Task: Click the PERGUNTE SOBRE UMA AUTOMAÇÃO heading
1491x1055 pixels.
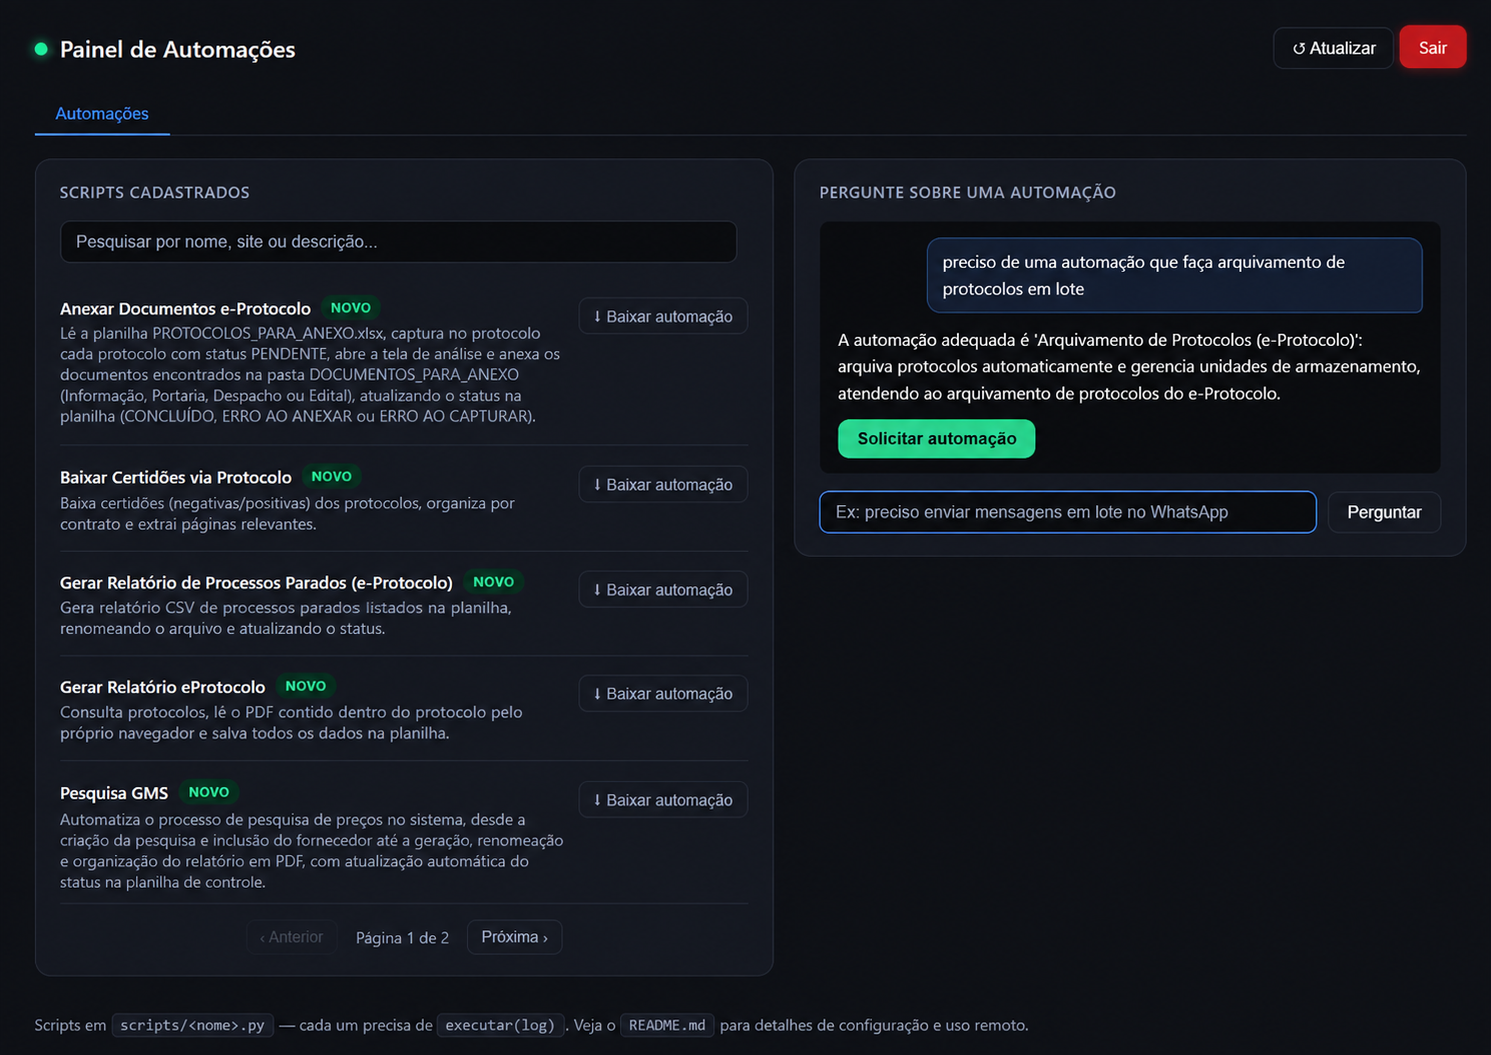Action: pyautogui.click(x=967, y=192)
